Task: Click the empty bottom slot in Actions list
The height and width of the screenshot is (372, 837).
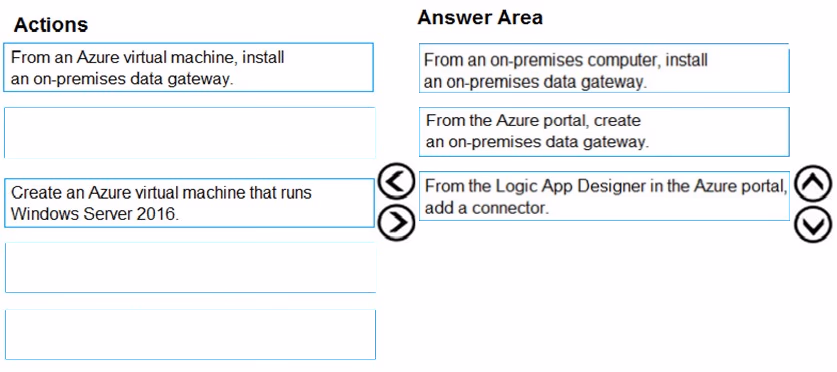Action: coord(190,335)
